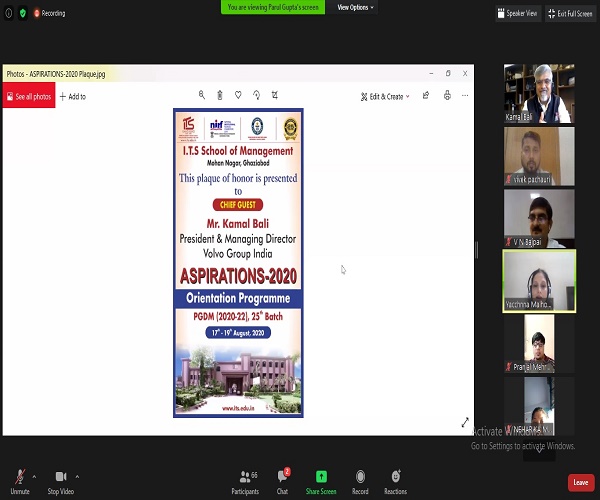Screen dimensions: 600x500
Task: Click the plaque image in Photos viewer
Action: pos(238,263)
